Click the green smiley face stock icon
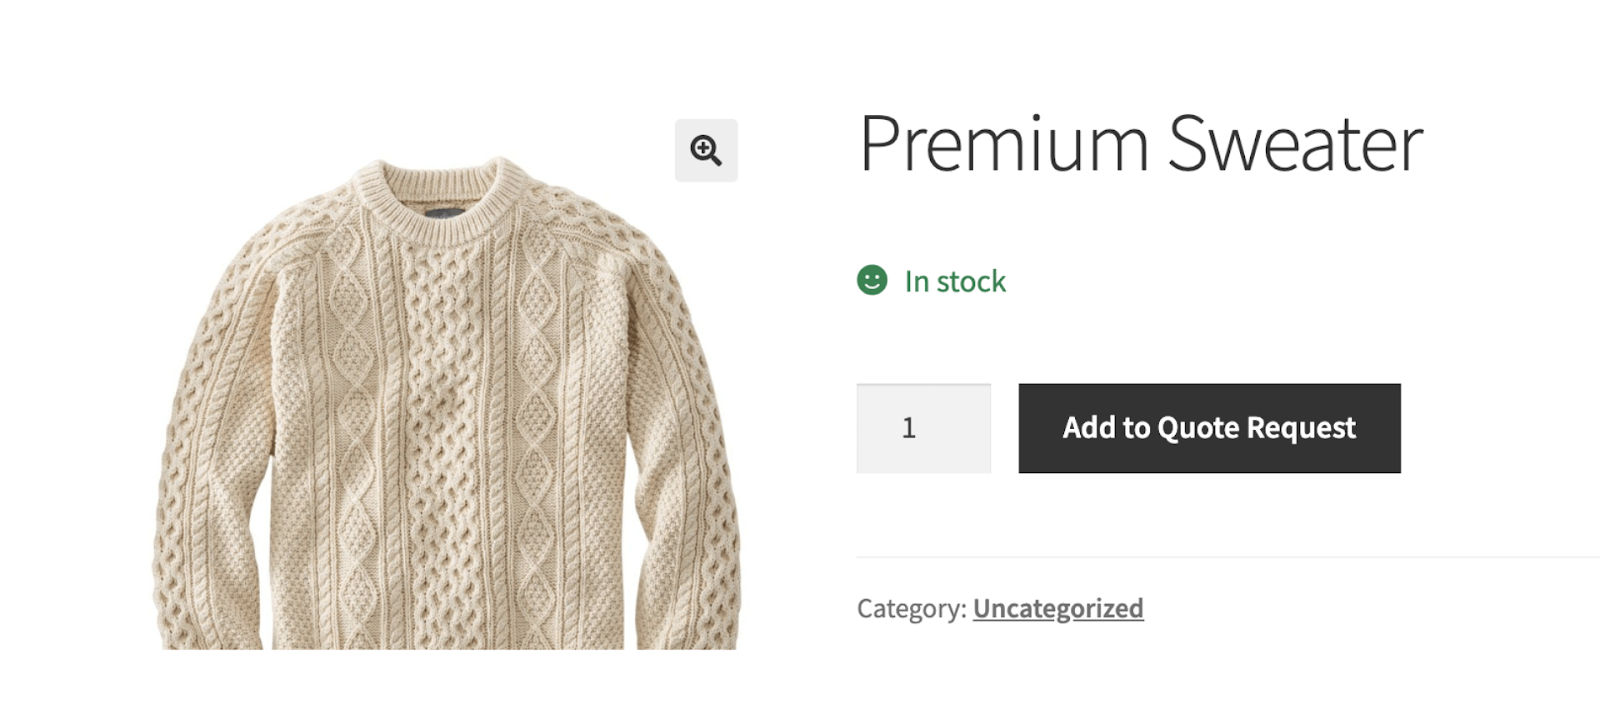 872,280
